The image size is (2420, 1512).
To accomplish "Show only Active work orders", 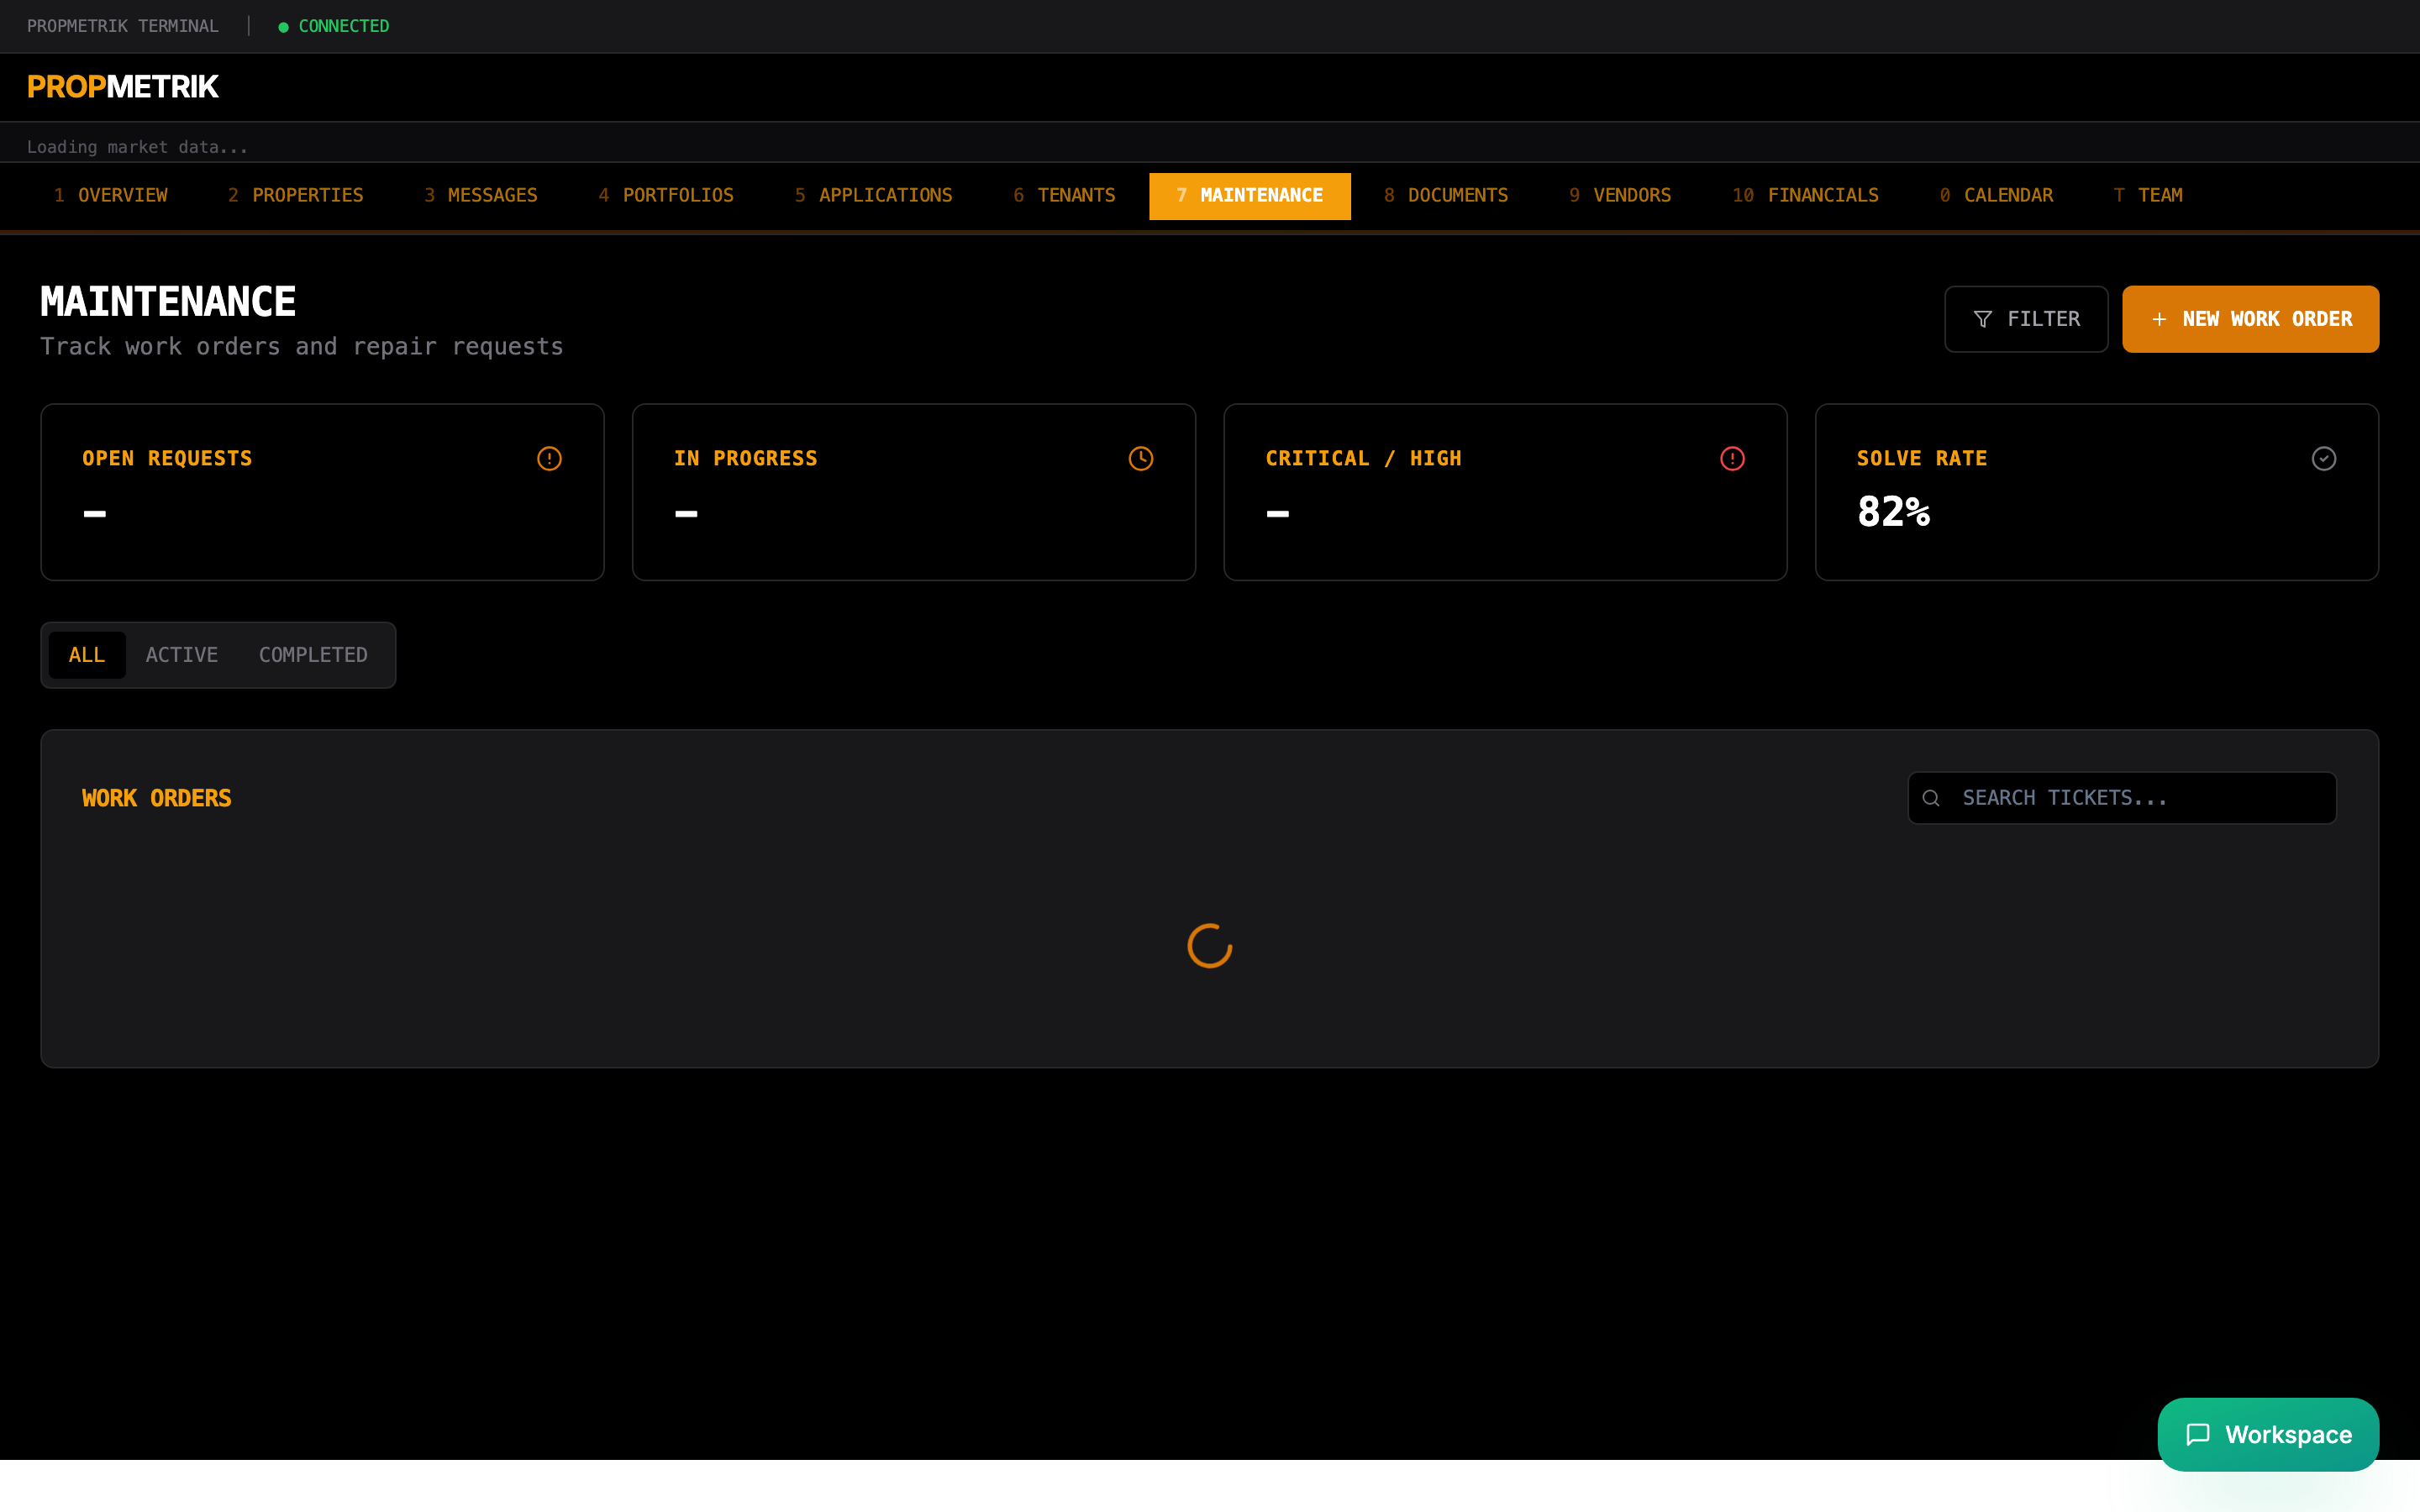I will pyautogui.click(x=182, y=655).
